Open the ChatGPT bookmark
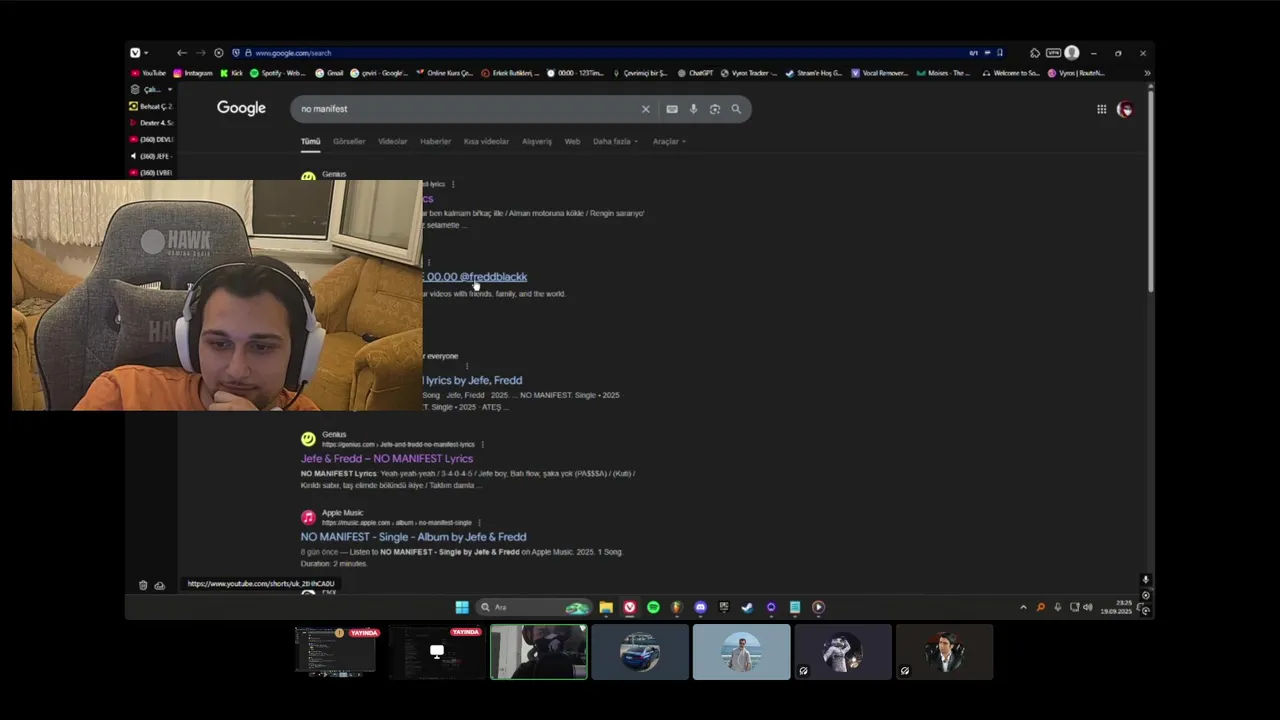 pyautogui.click(x=695, y=73)
